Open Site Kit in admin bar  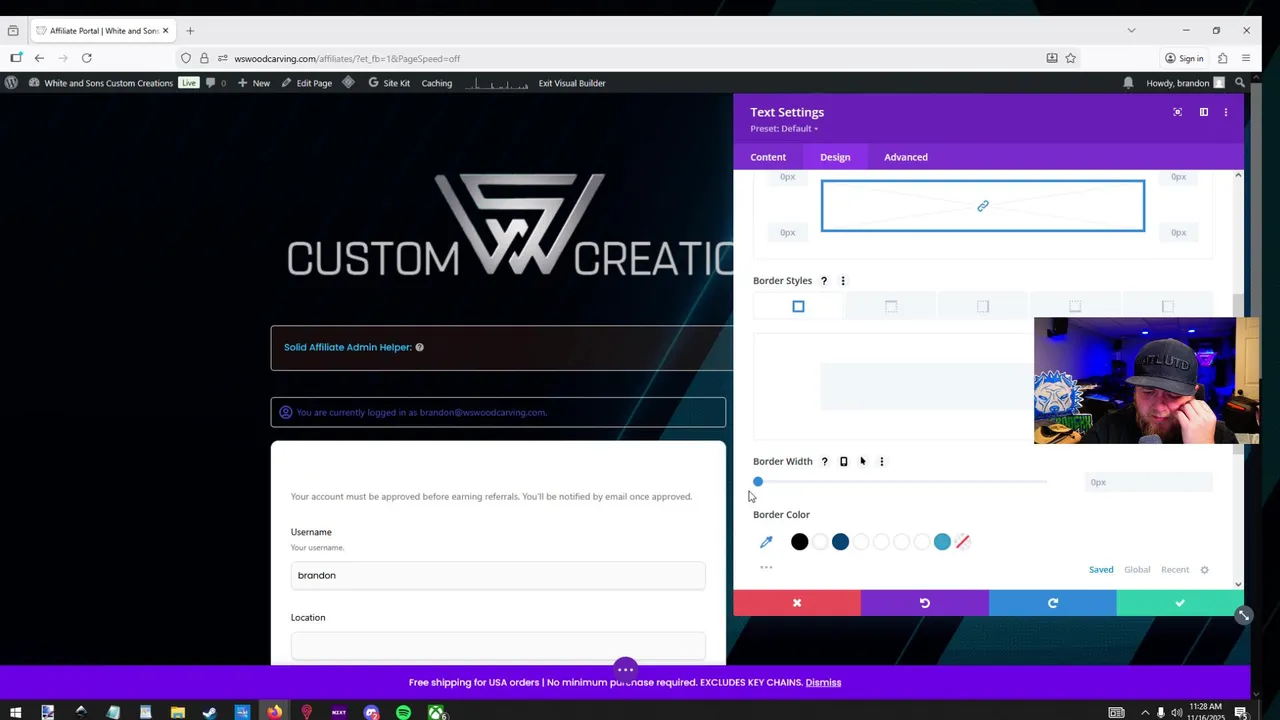[389, 83]
